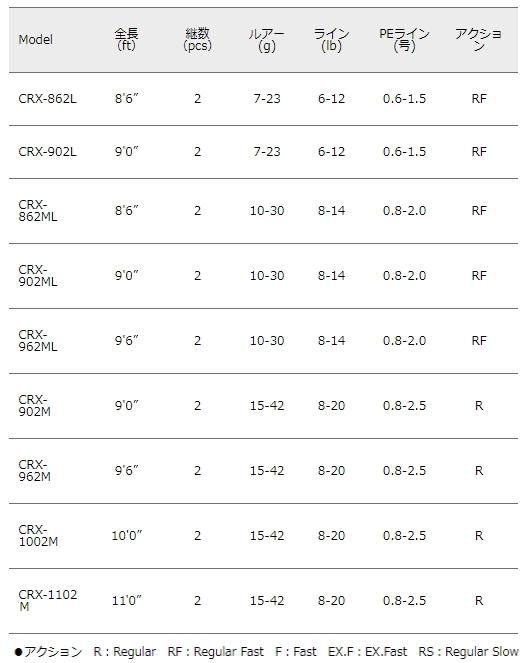
Task: Click the 11'0" length value
Action: coord(126,600)
